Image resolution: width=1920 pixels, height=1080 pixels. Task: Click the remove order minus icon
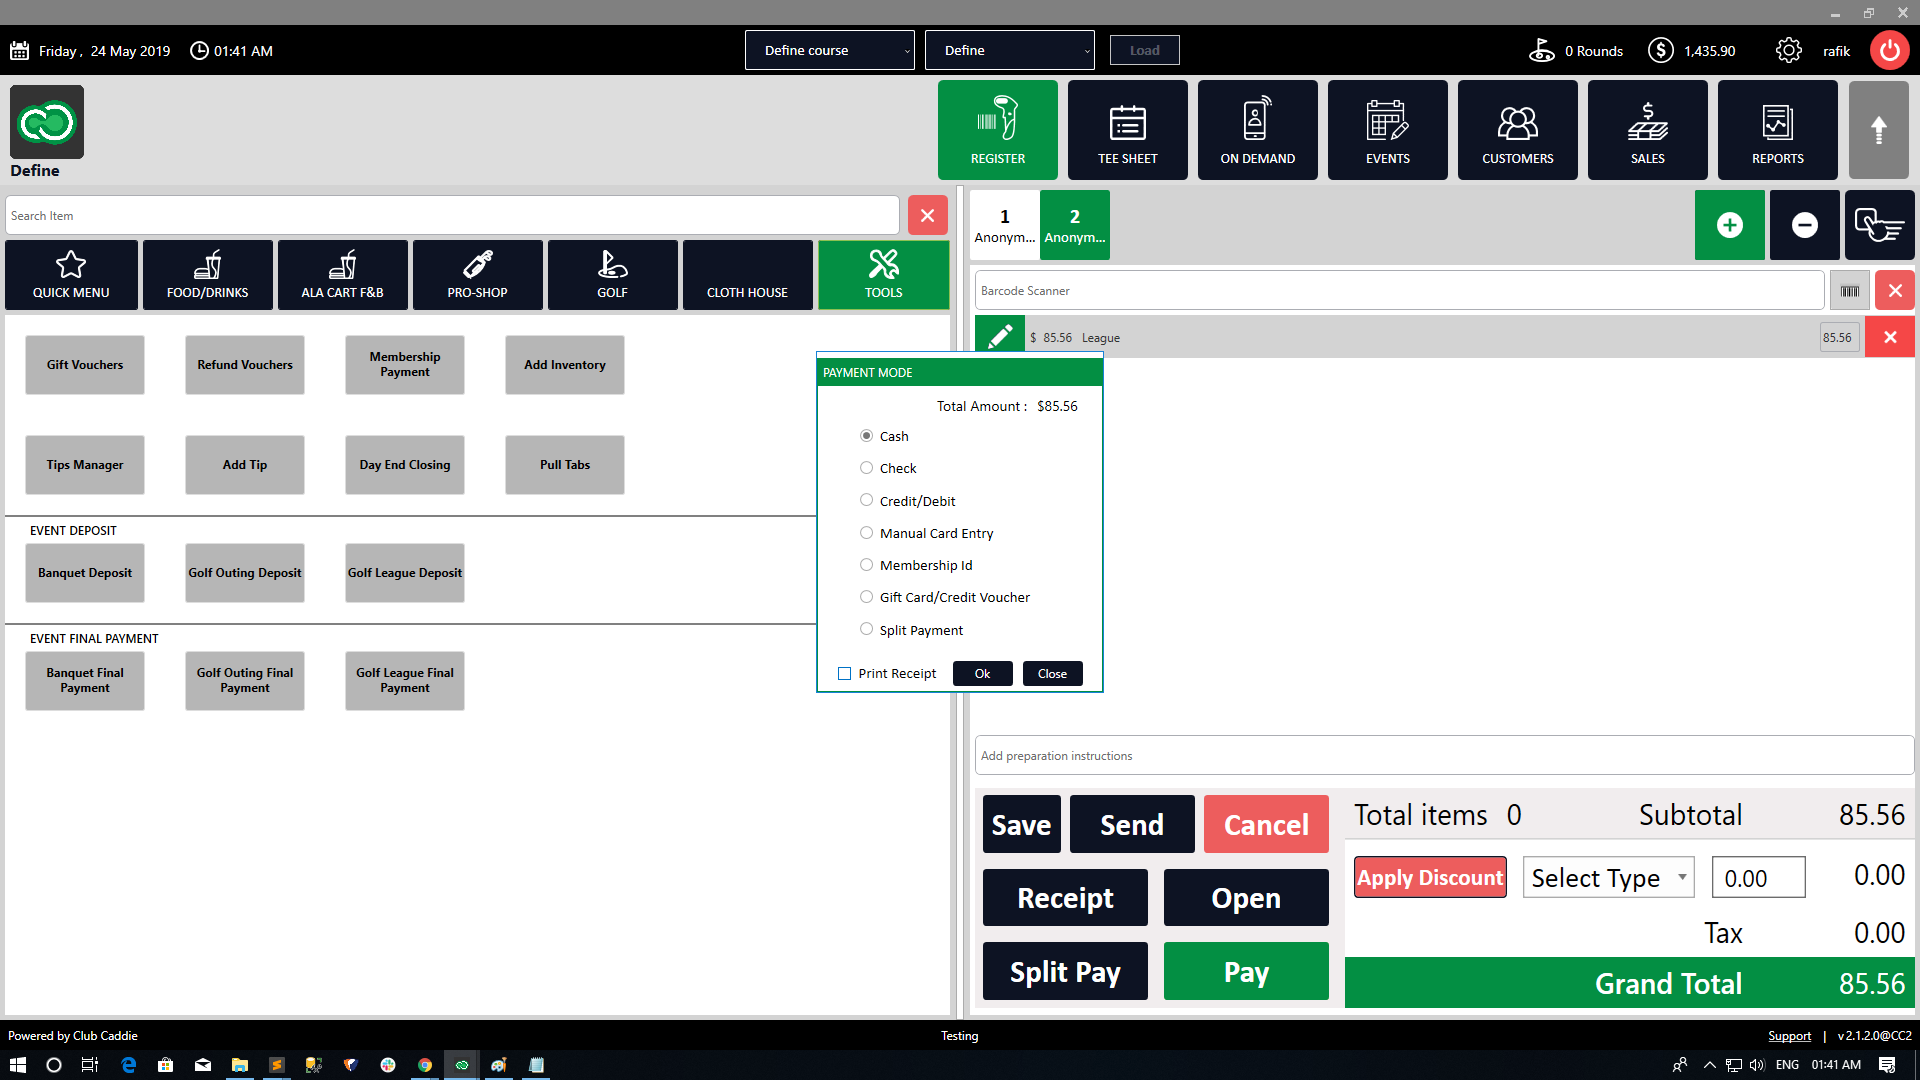click(1804, 225)
